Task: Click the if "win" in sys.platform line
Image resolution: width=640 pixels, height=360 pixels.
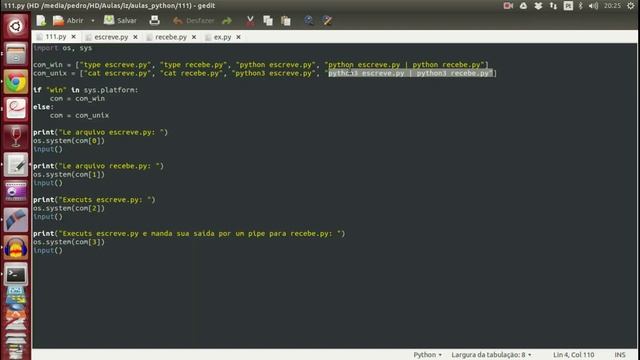Action: (x=86, y=90)
